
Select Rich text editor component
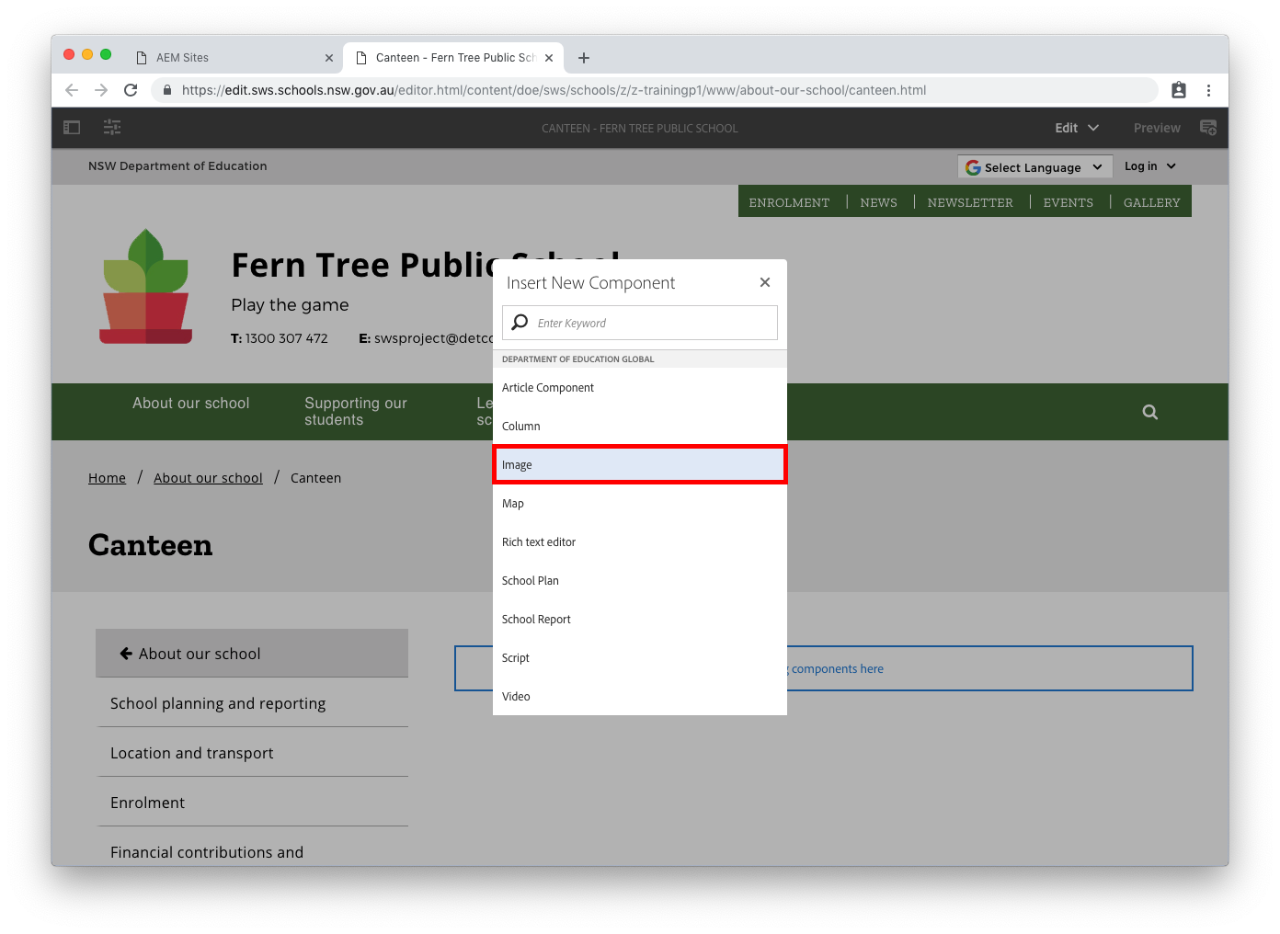640,542
